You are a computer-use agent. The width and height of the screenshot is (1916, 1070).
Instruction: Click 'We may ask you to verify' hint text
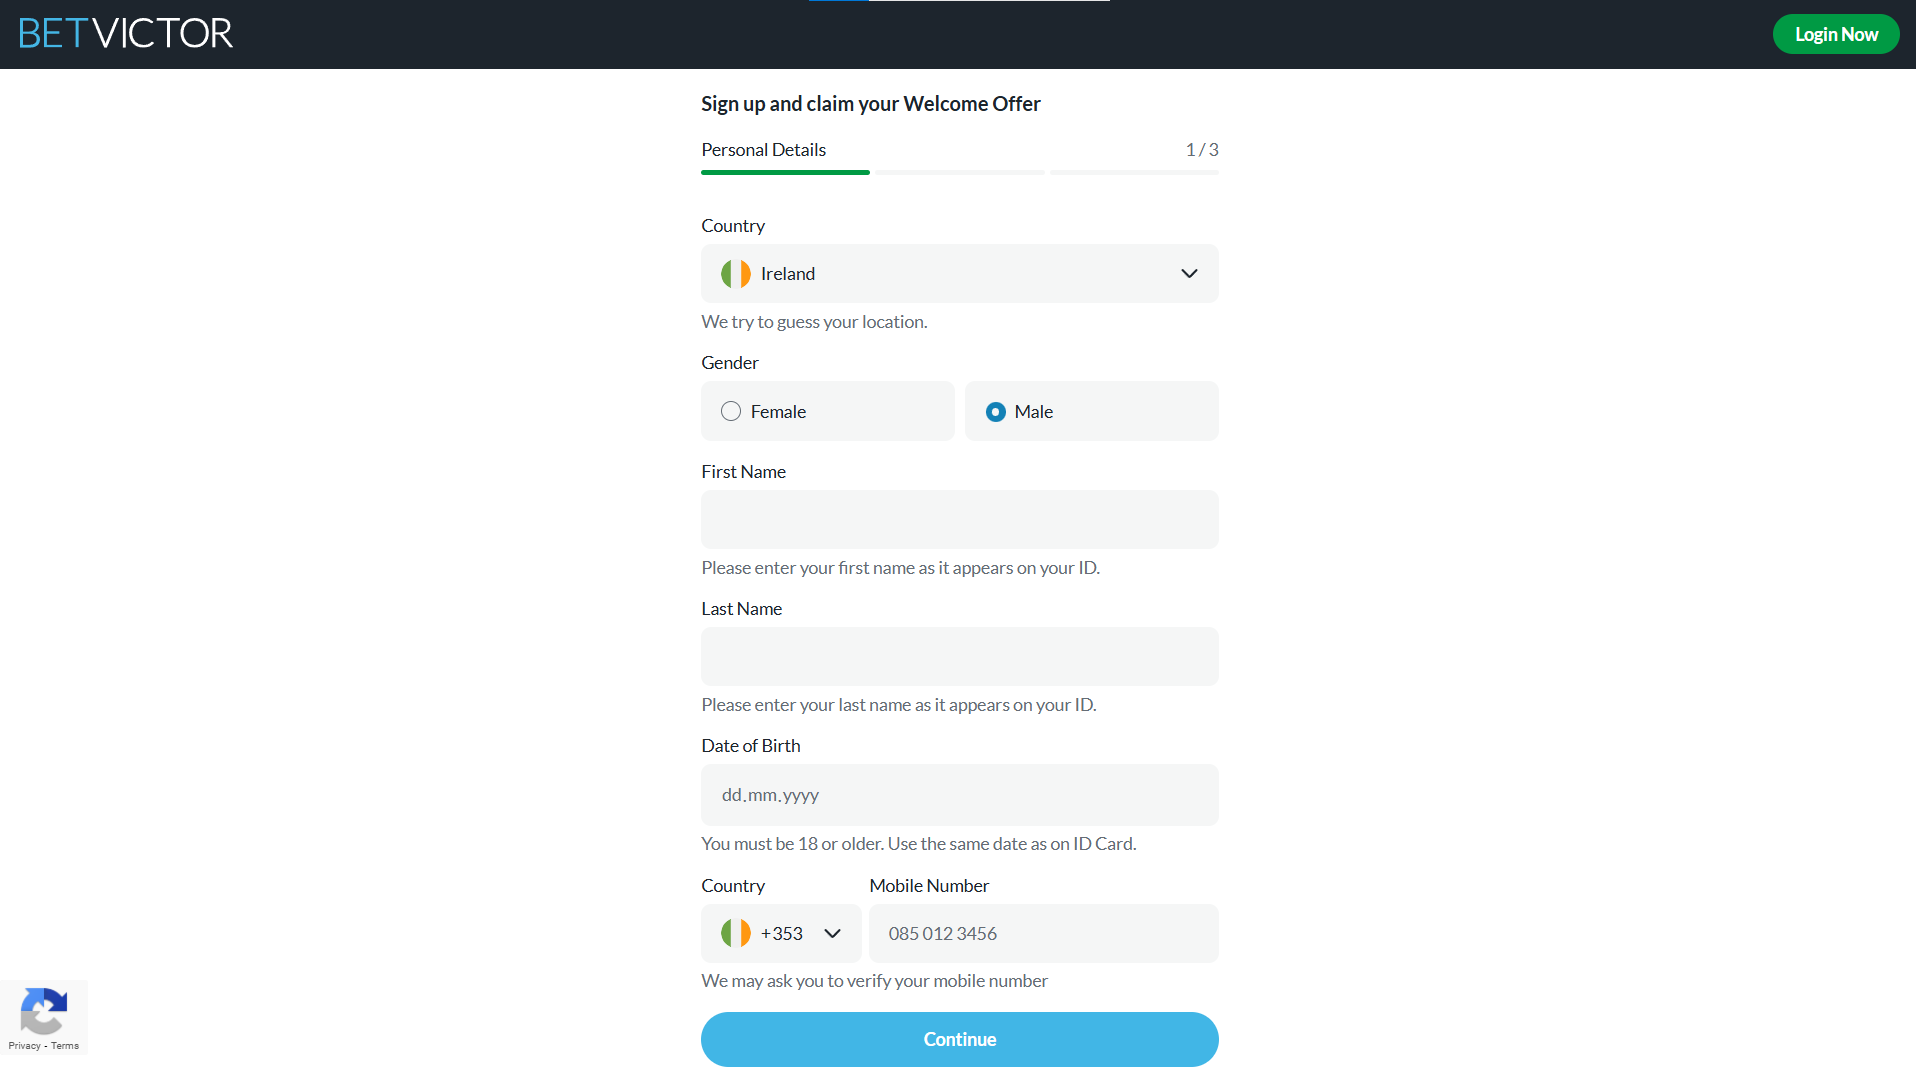tap(874, 981)
